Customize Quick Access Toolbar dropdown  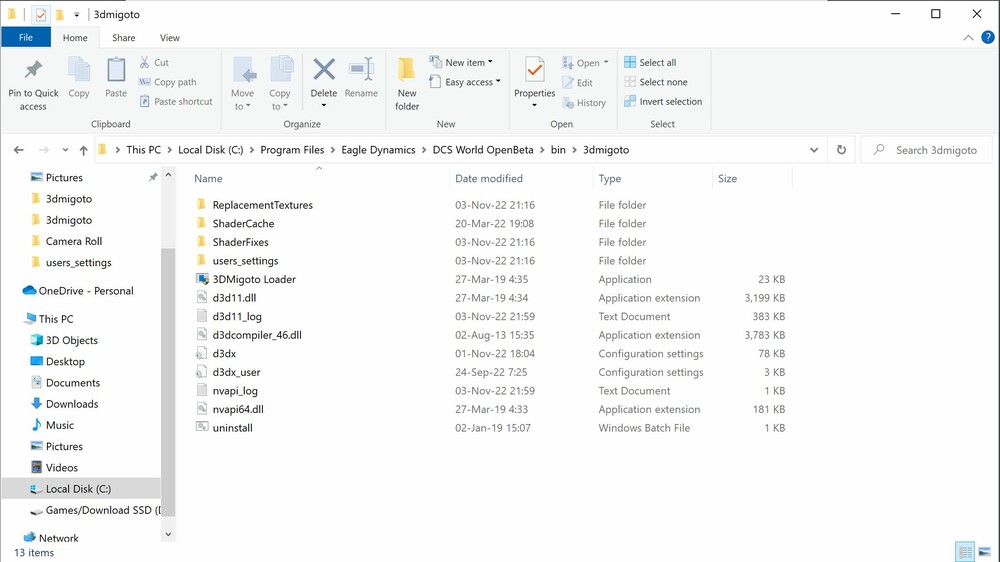click(77, 14)
